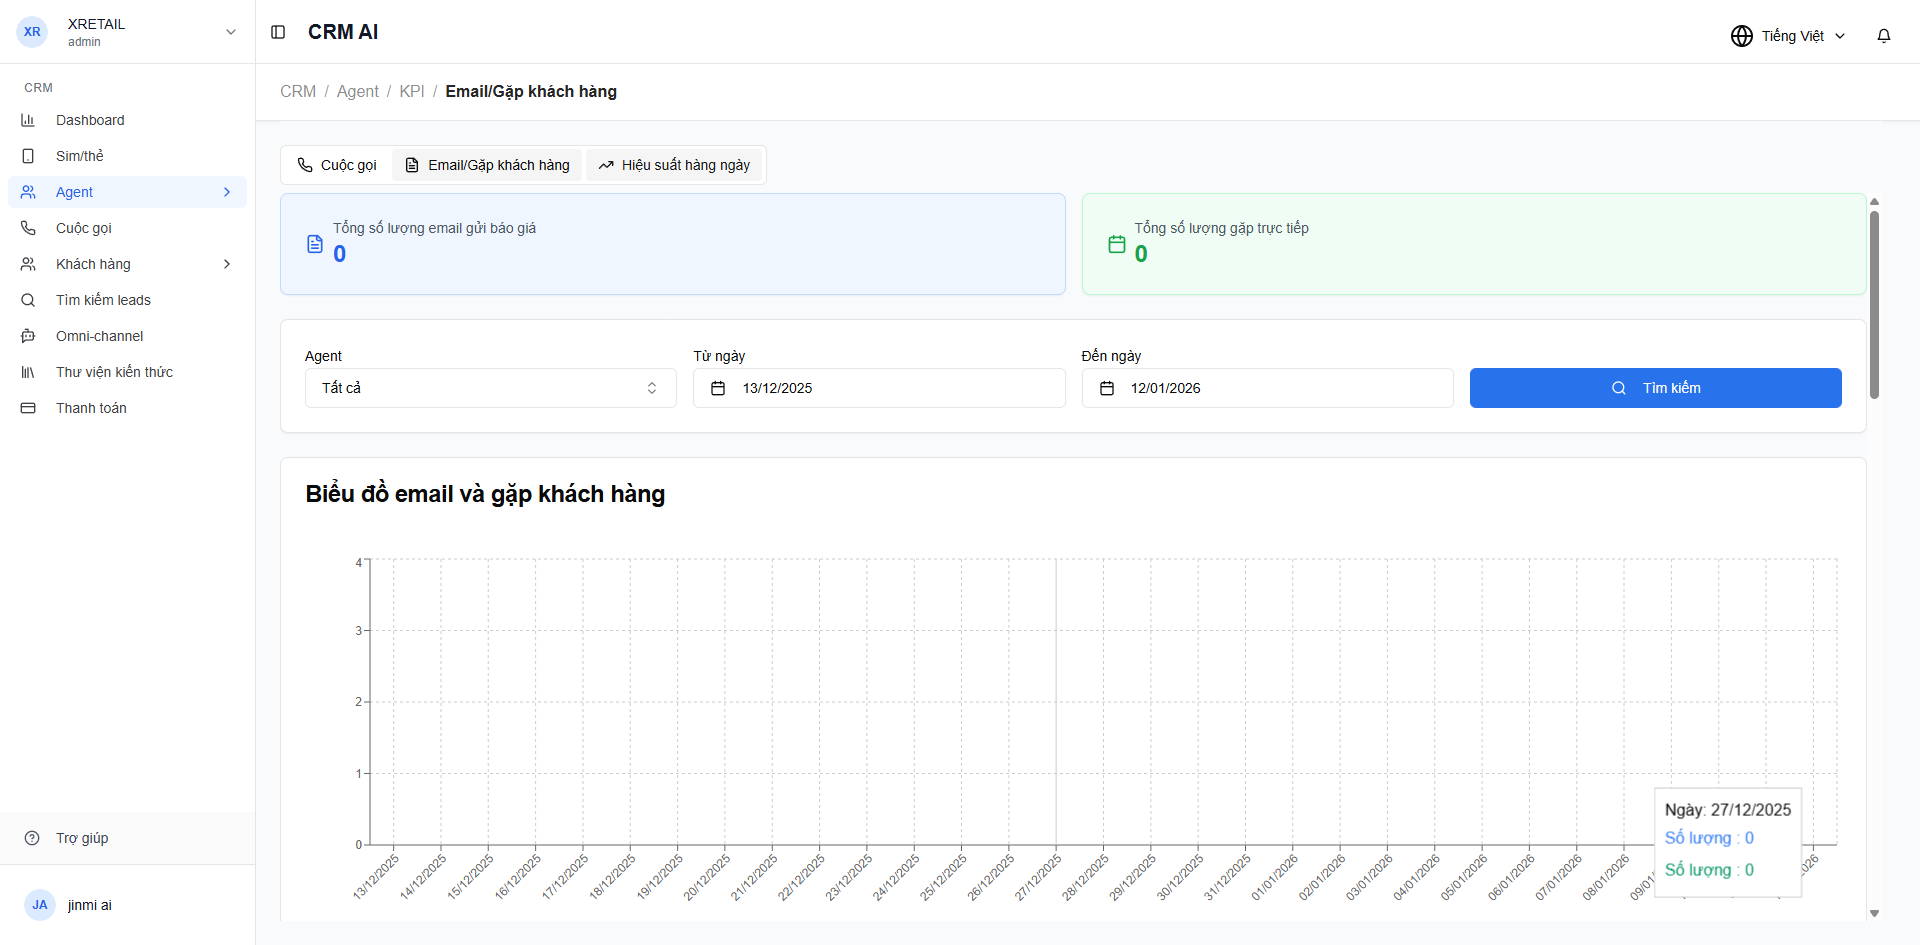Click the Trợ giúp help icon
The height and width of the screenshot is (945, 1920).
point(32,838)
